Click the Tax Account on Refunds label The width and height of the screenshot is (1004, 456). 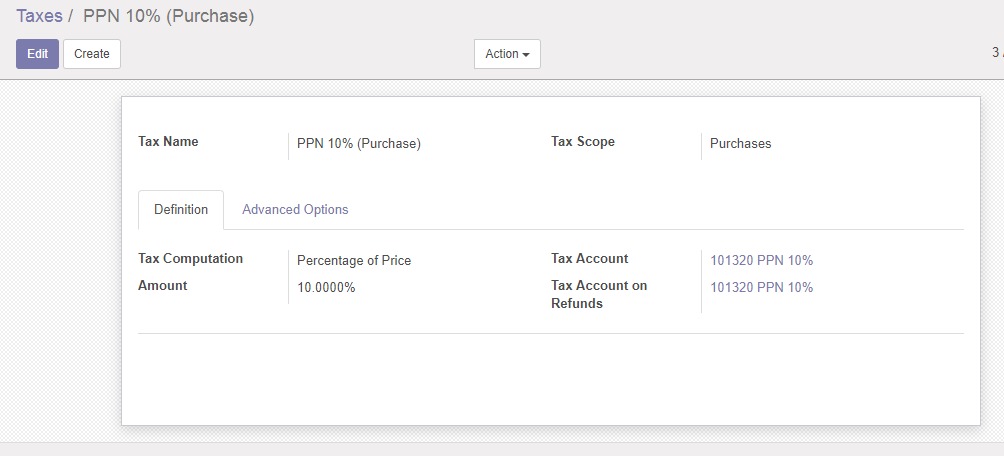(x=599, y=295)
